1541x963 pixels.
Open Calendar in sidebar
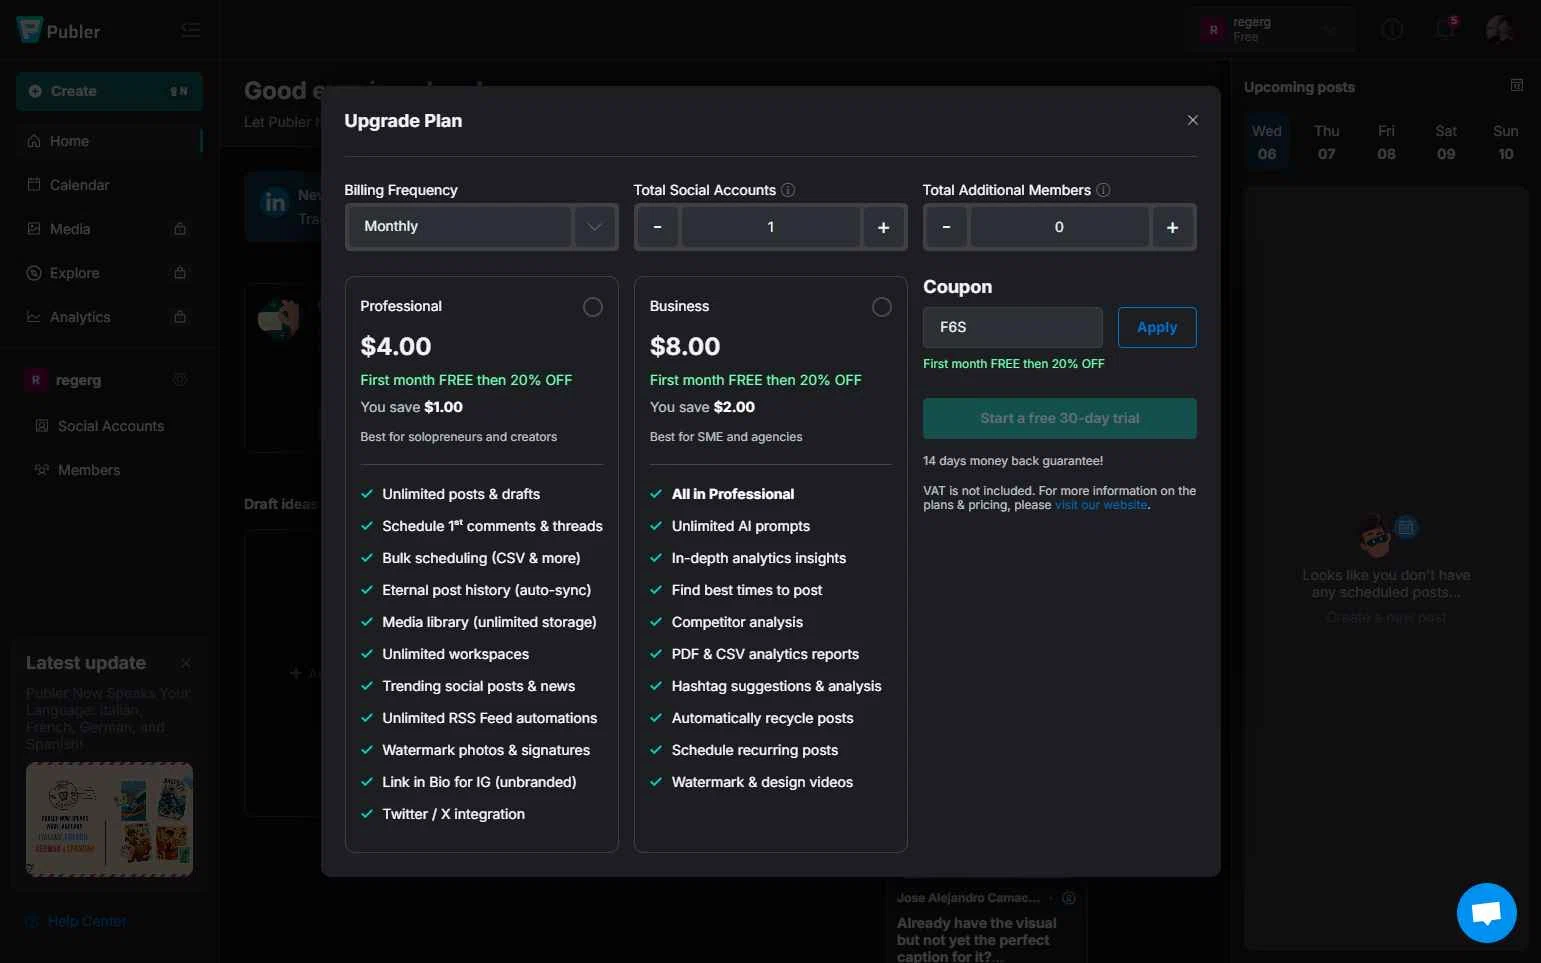[109, 185]
